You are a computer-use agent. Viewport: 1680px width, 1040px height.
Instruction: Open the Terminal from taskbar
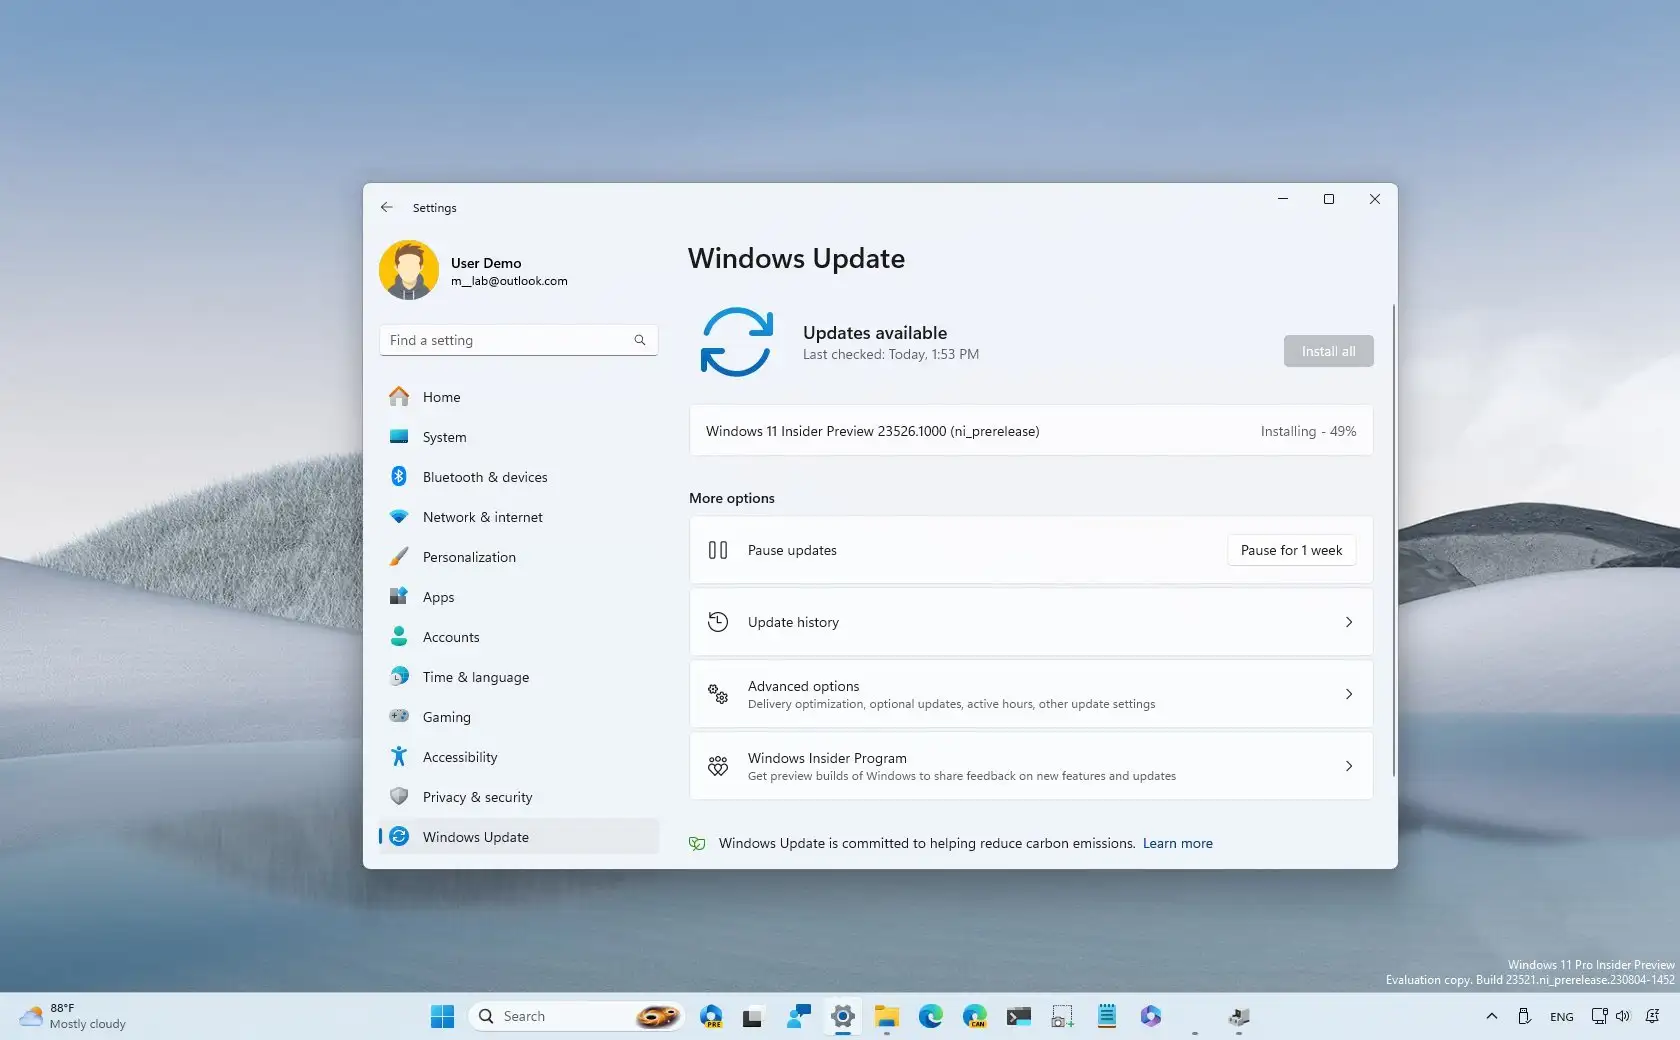pos(1018,1016)
